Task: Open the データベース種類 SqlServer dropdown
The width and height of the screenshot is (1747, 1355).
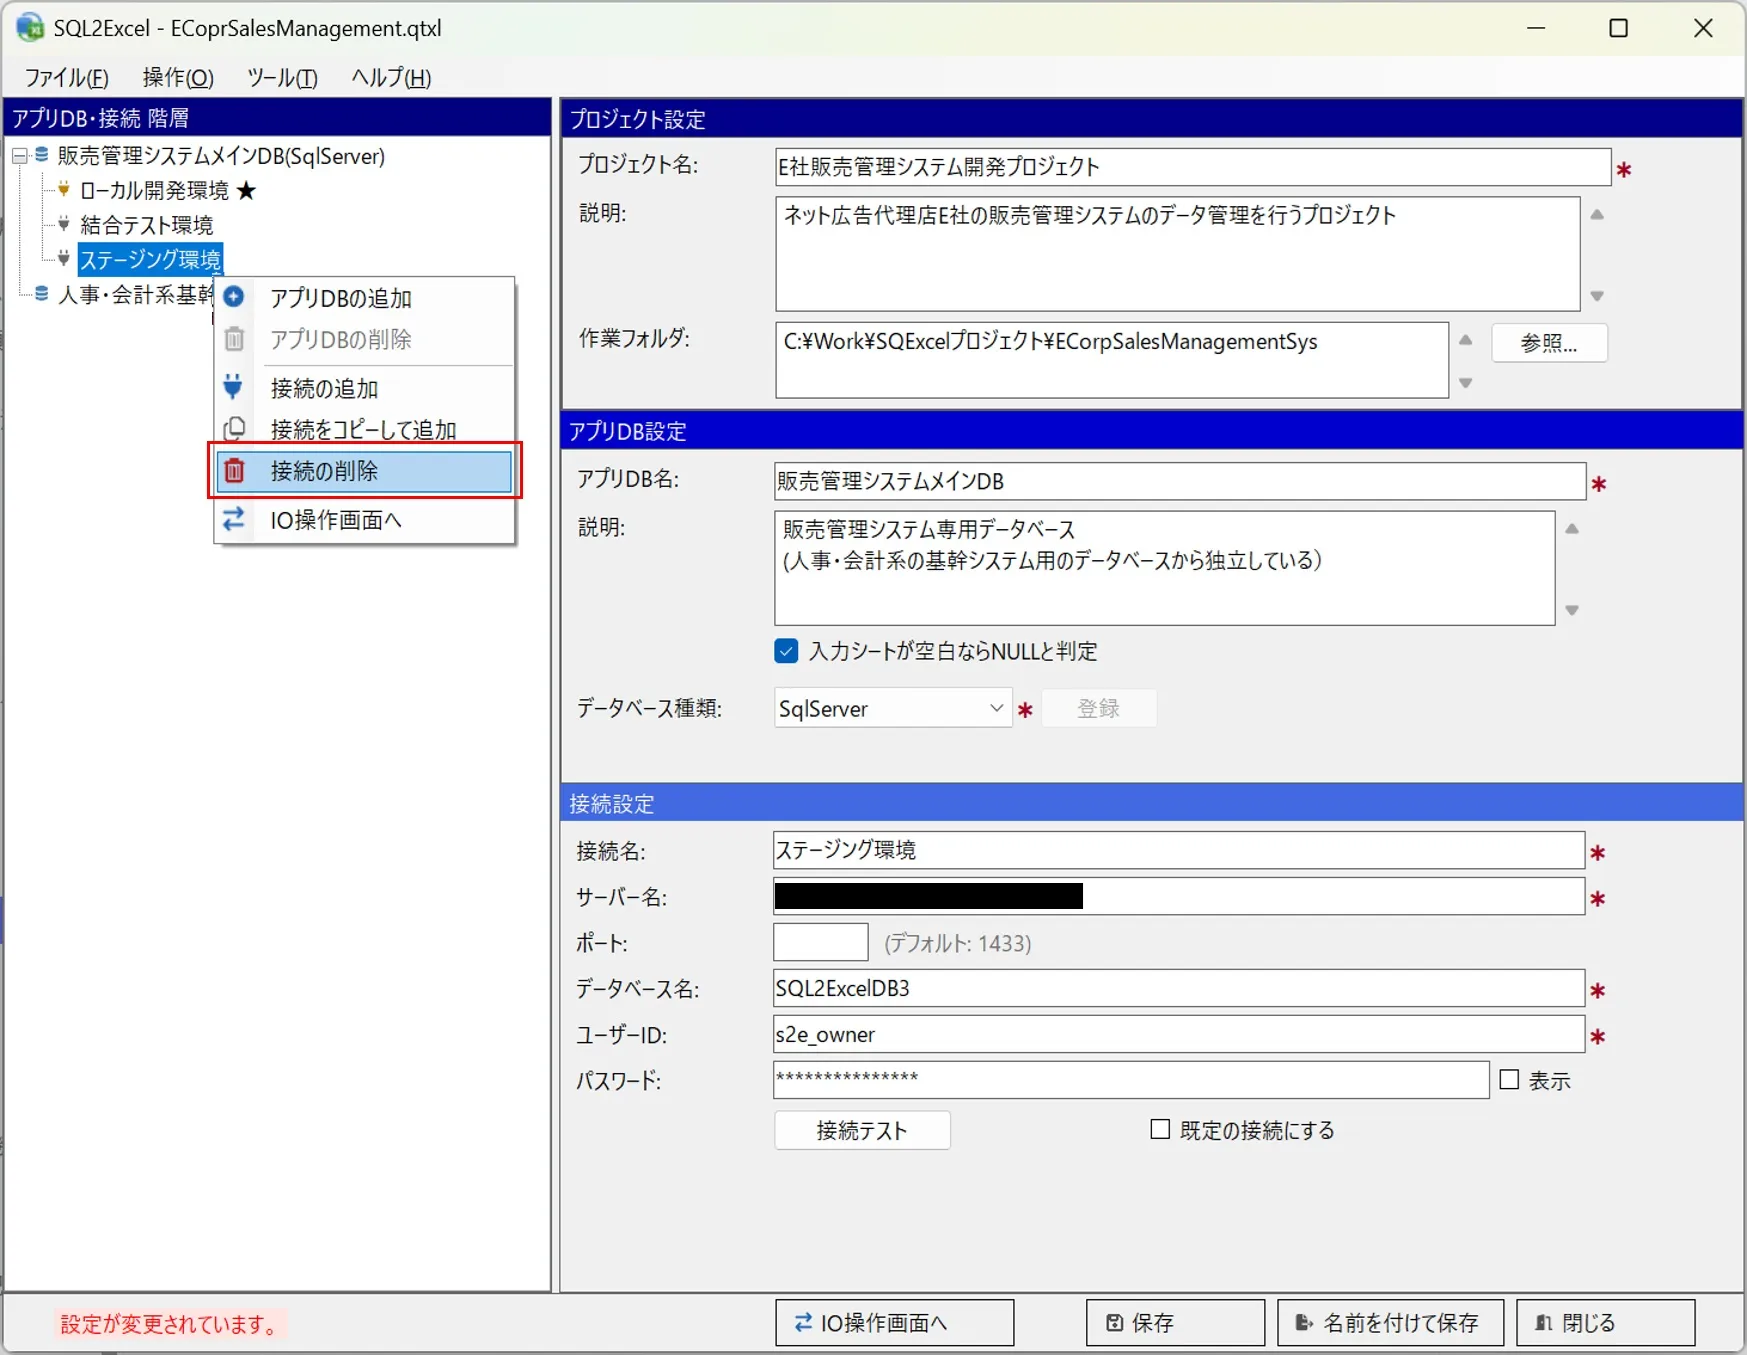Action: click(x=892, y=708)
